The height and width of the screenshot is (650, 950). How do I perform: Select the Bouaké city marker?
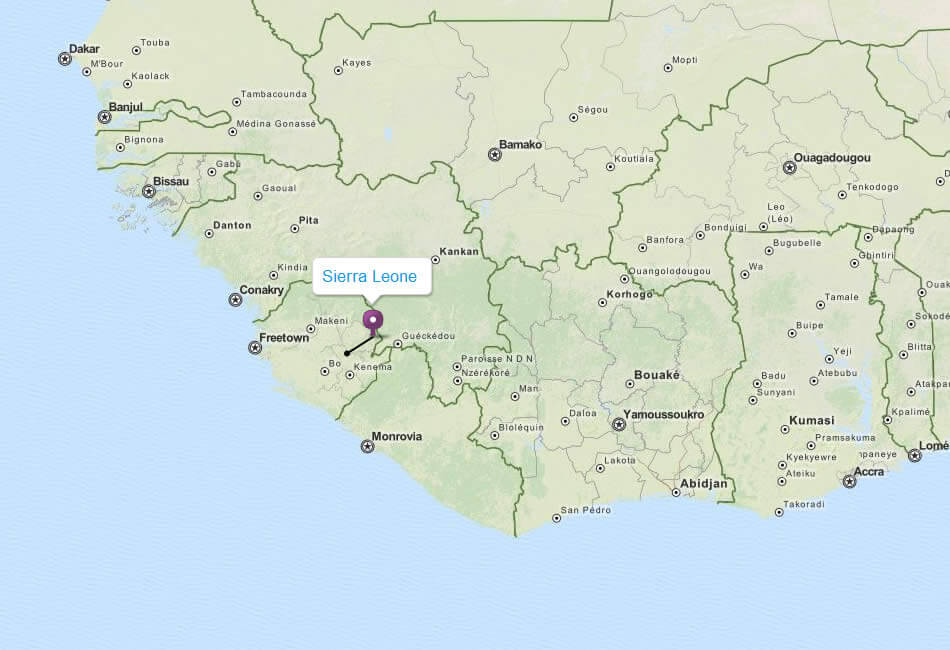click(x=629, y=384)
